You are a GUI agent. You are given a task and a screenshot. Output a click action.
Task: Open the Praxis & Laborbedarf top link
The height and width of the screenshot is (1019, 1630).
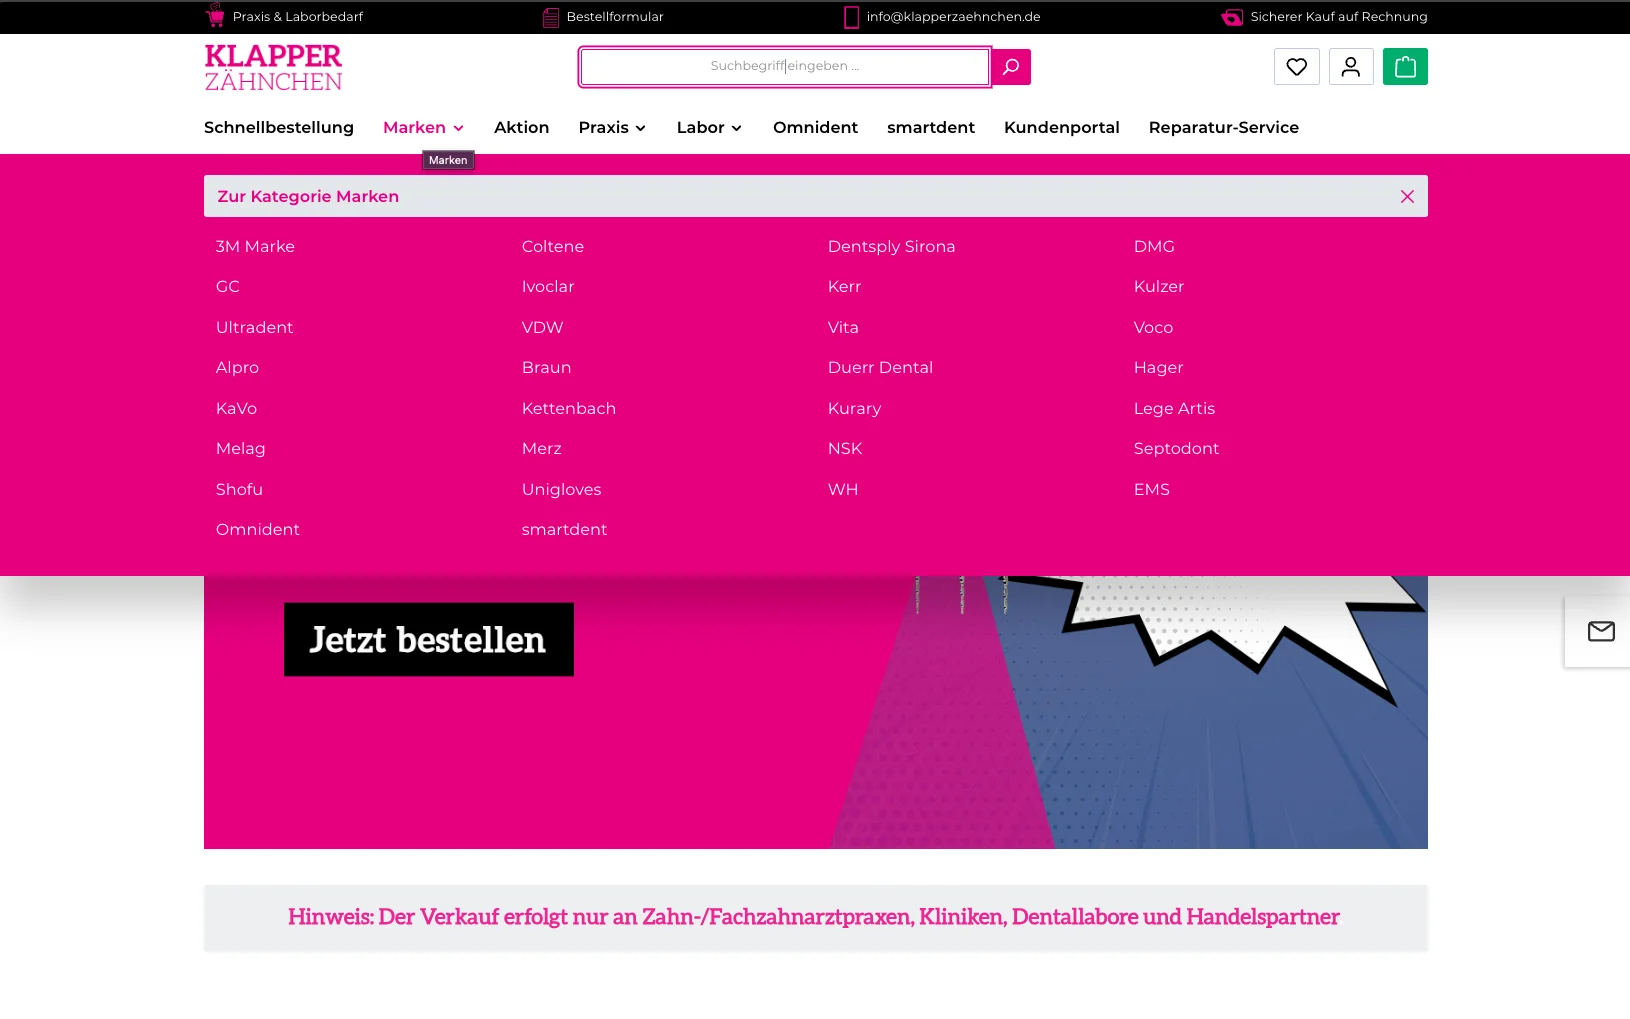click(x=298, y=17)
